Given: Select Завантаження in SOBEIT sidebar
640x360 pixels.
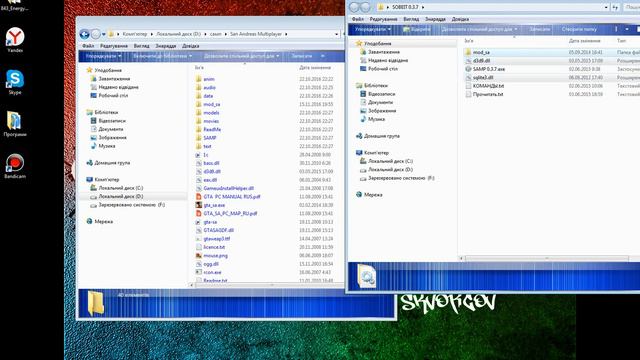Looking at the screenshot, I should [384, 52].
